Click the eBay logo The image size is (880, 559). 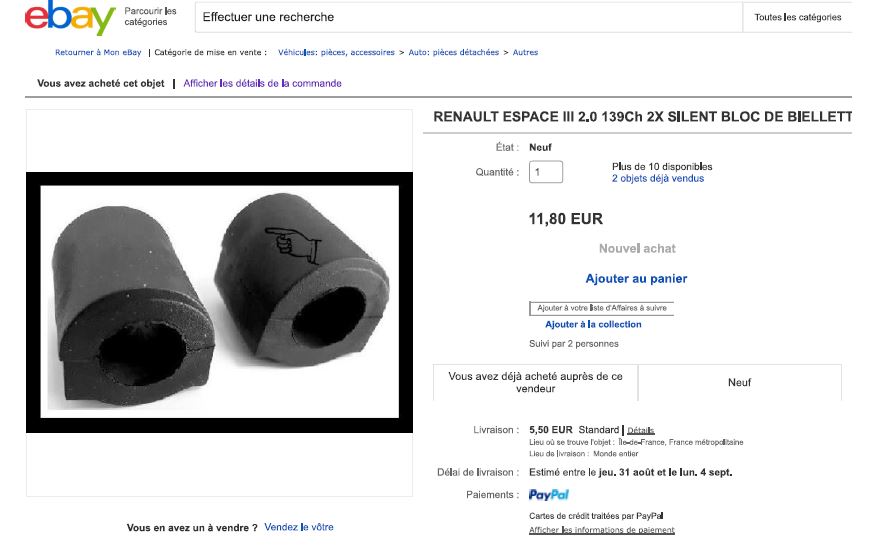(70, 19)
